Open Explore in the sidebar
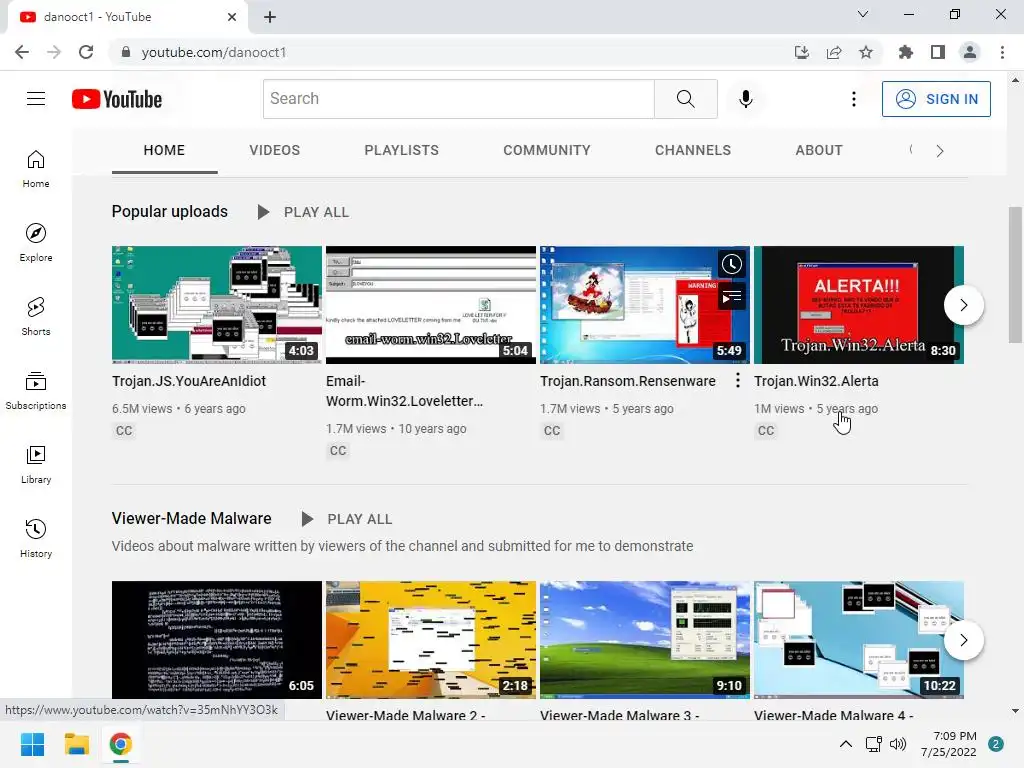The image size is (1024, 768). pos(36,242)
